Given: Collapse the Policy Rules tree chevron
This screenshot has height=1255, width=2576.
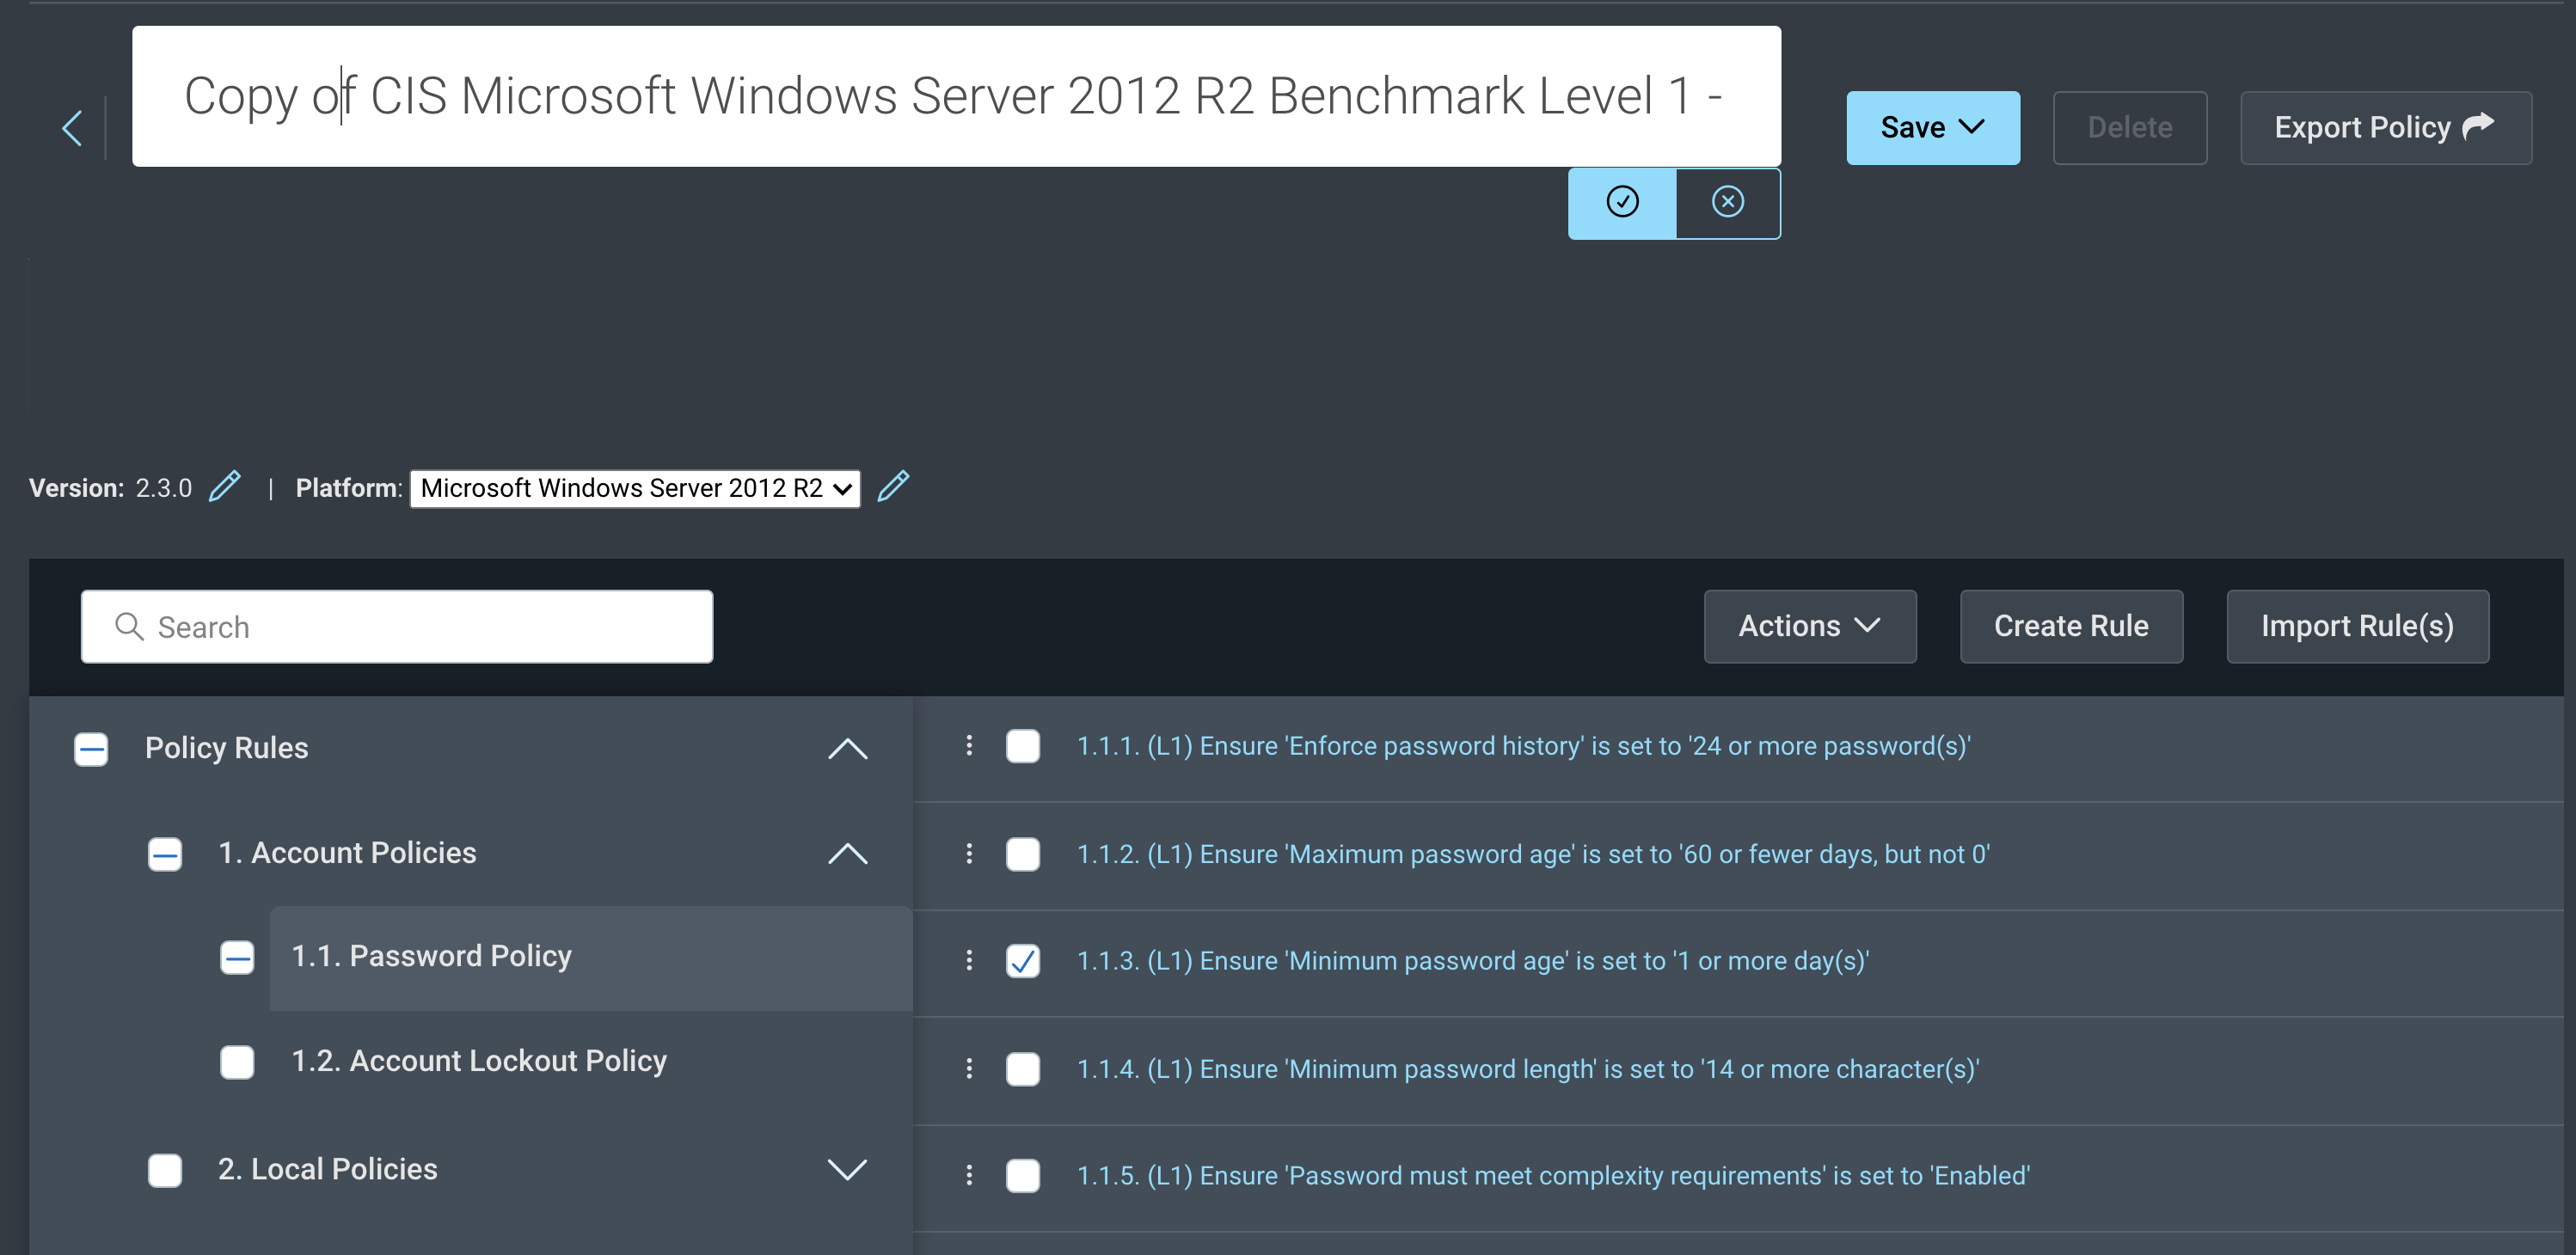Looking at the screenshot, I should click(x=847, y=748).
